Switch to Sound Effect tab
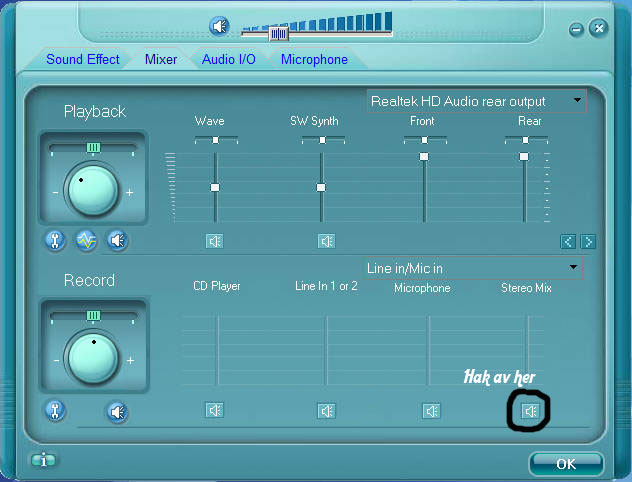This screenshot has height=482, width=632. coord(83,59)
